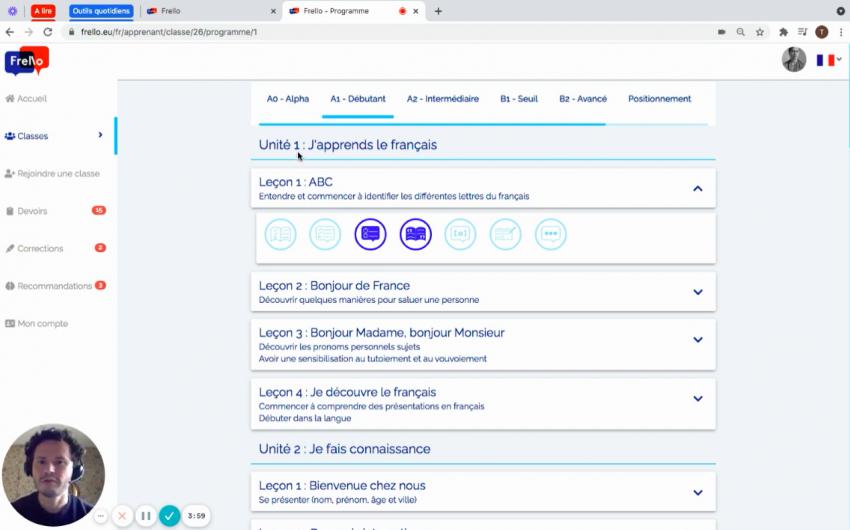
Task: Open the speech-bubble activity icon in Leçon 1
Action: 551,234
